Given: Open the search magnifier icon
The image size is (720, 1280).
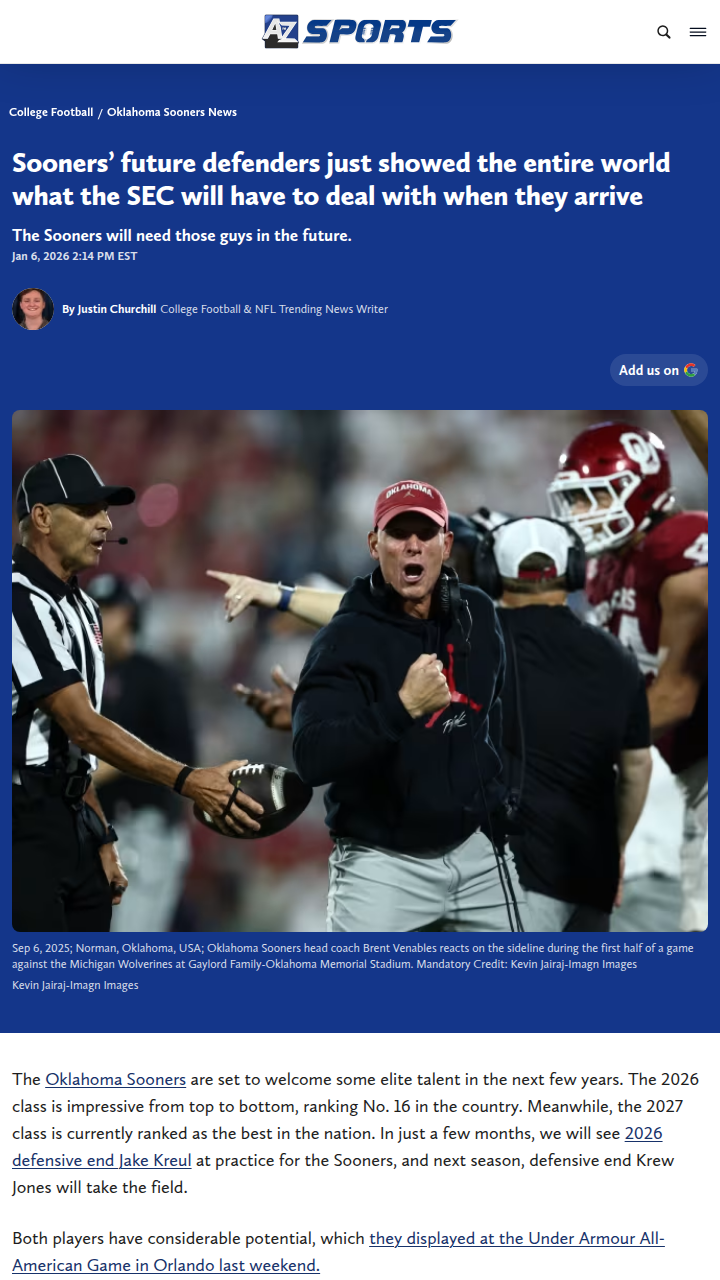Looking at the screenshot, I should (x=664, y=32).
